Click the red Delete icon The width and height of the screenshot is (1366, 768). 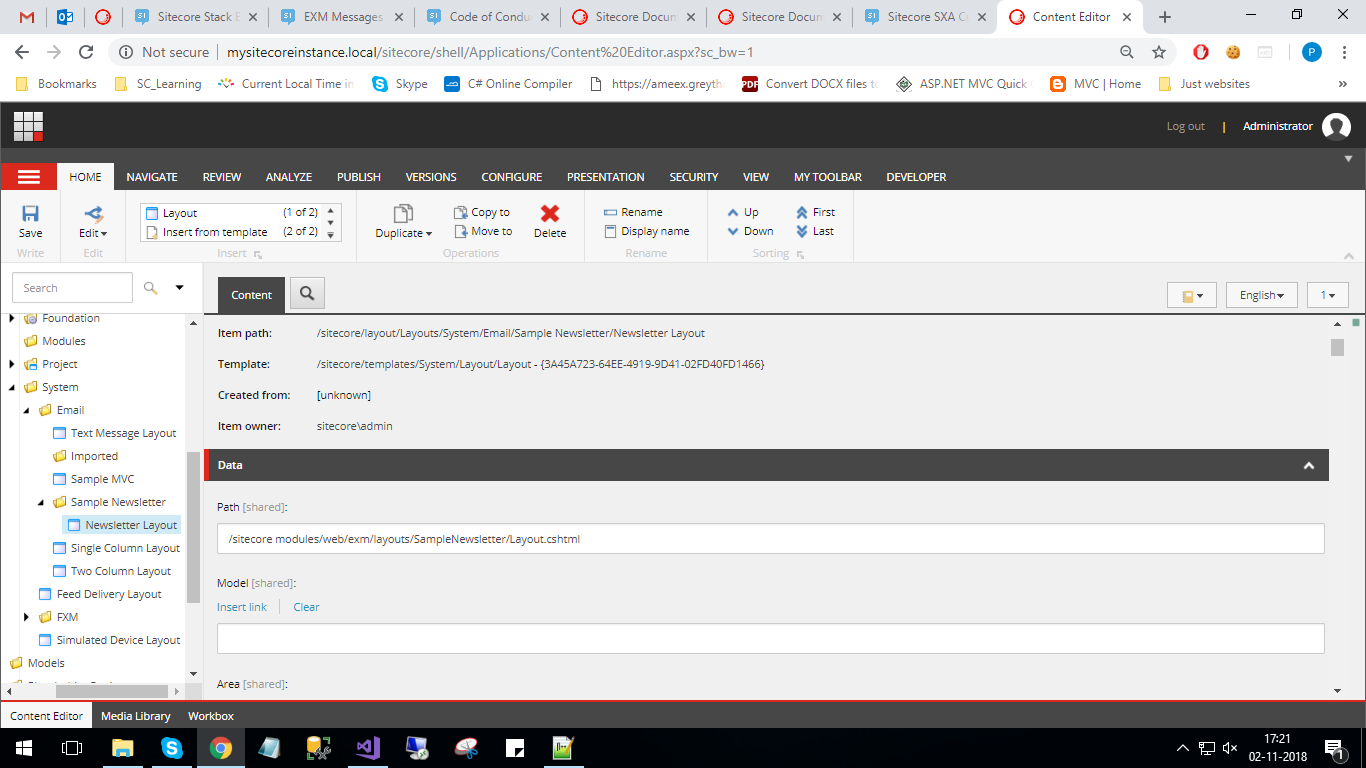click(x=549, y=213)
